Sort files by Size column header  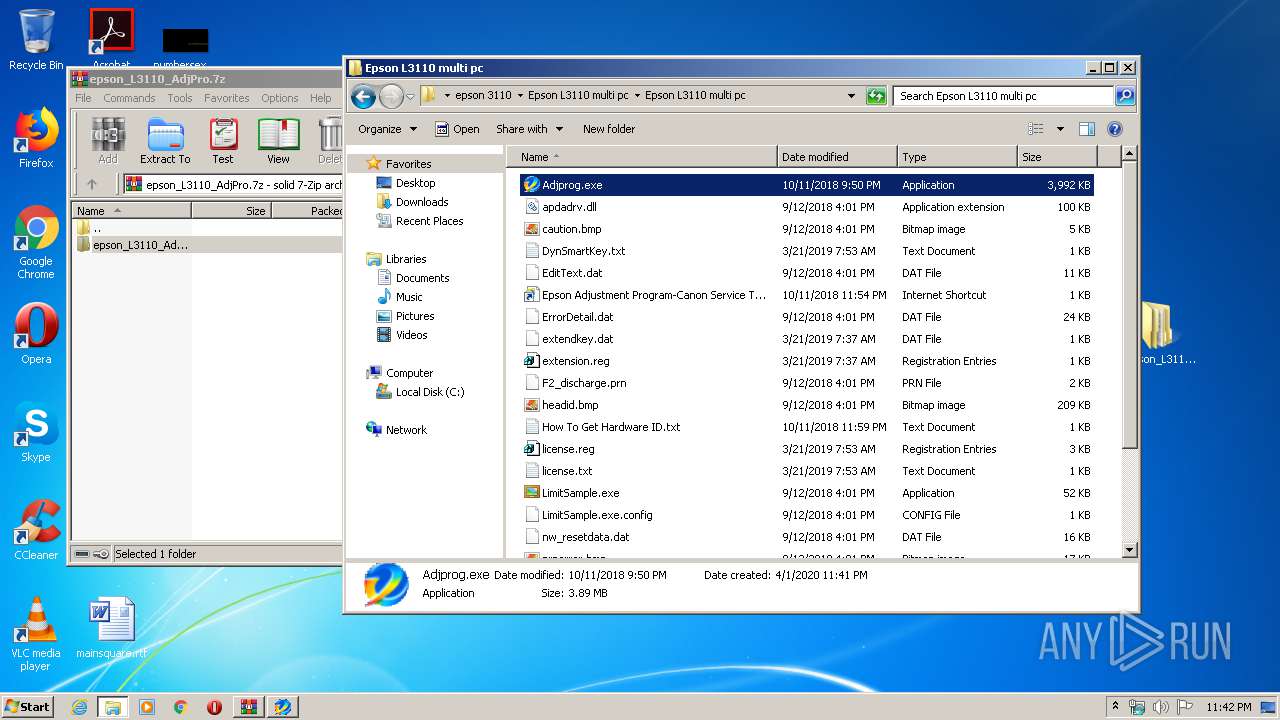click(x=1057, y=157)
